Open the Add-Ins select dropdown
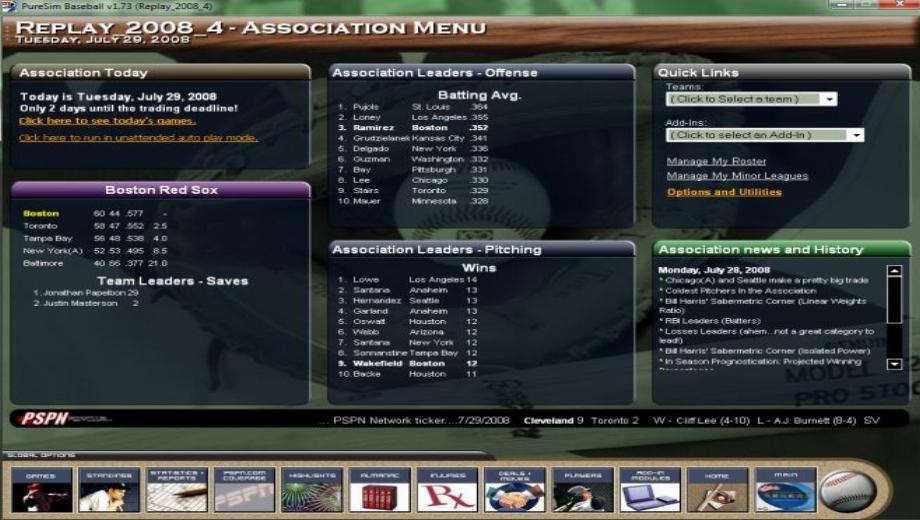The height and width of the screenshot is (520, 920). [856, 135]
